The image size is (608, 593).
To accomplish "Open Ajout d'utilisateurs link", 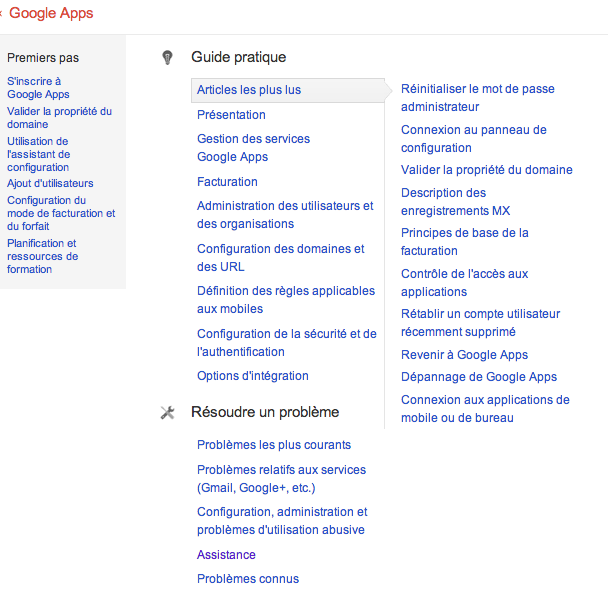I will (x=50, y=183).
